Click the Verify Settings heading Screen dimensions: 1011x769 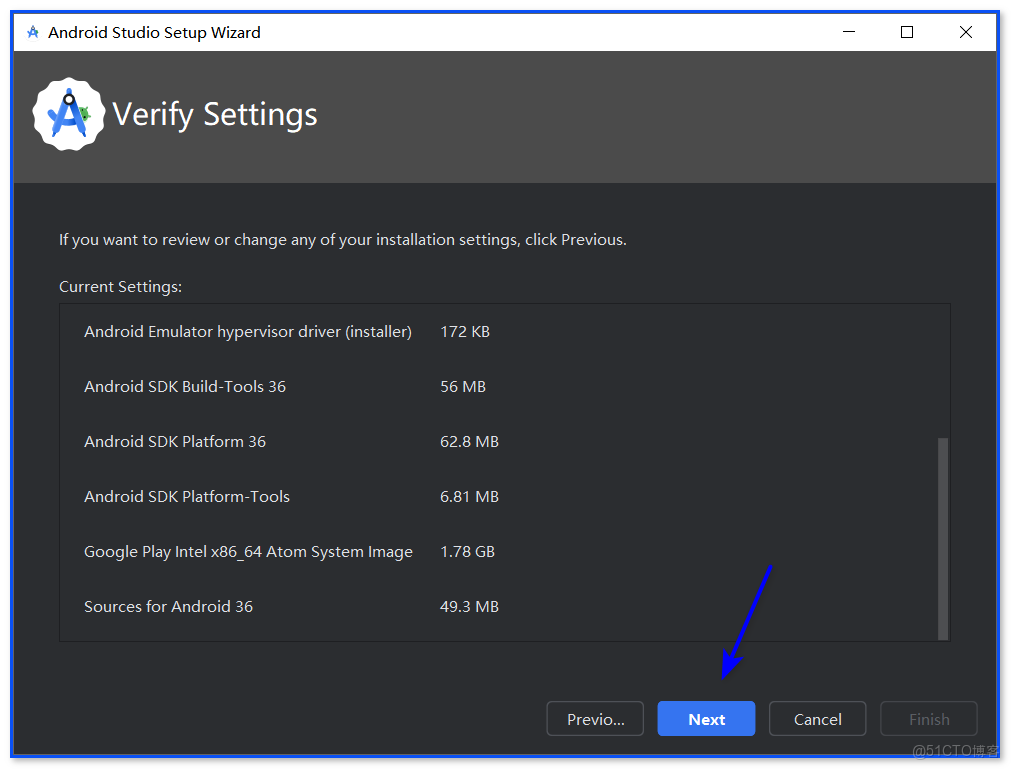pos(214,114)
